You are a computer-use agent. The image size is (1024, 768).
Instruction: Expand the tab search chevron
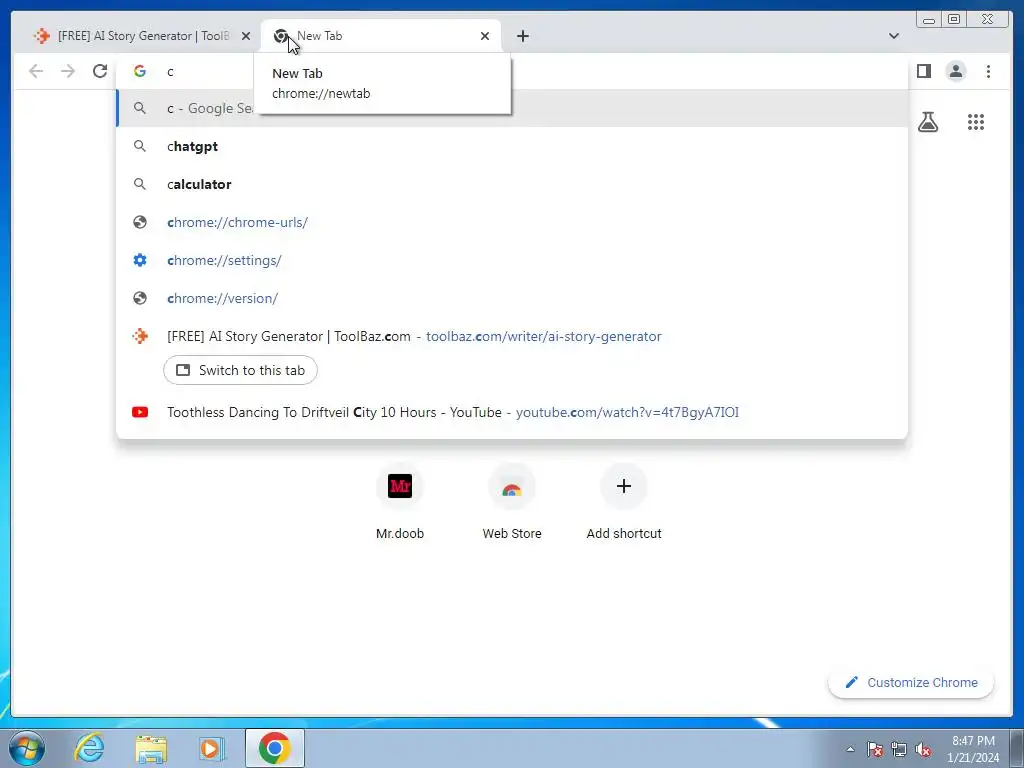(x=893, y=36)
